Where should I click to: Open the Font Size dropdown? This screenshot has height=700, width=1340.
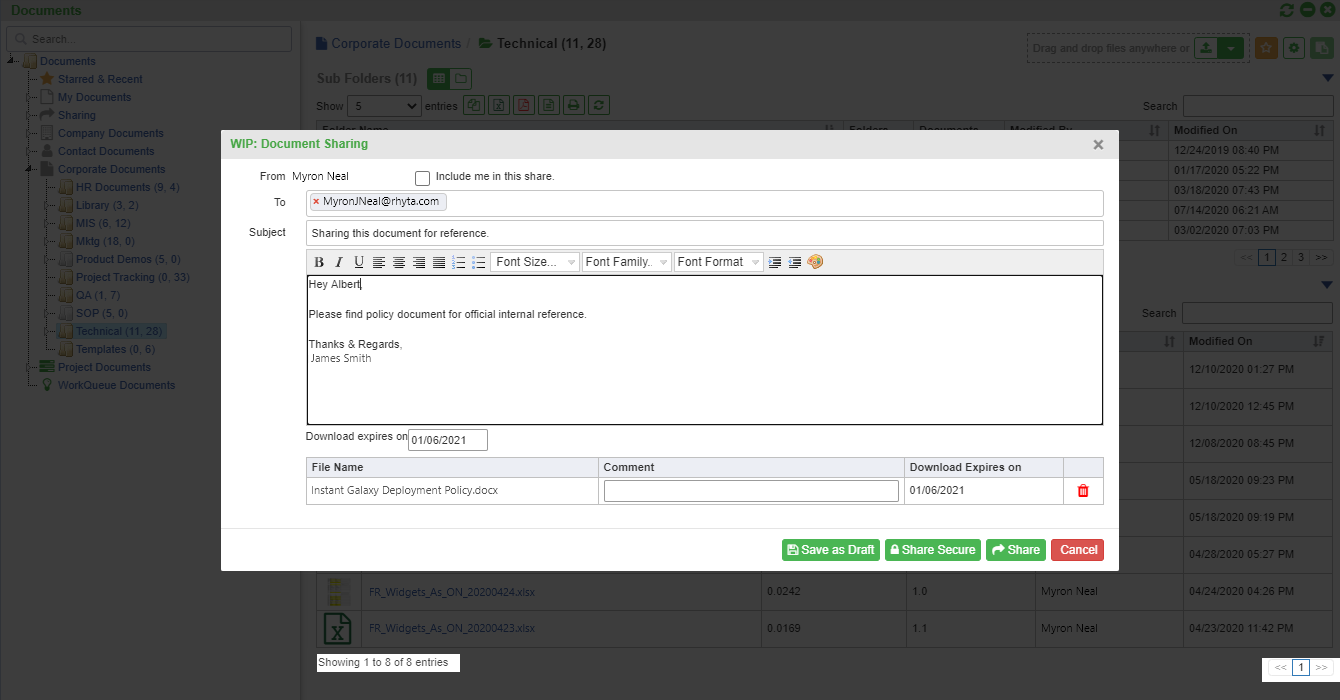click(x=535, y=262)
